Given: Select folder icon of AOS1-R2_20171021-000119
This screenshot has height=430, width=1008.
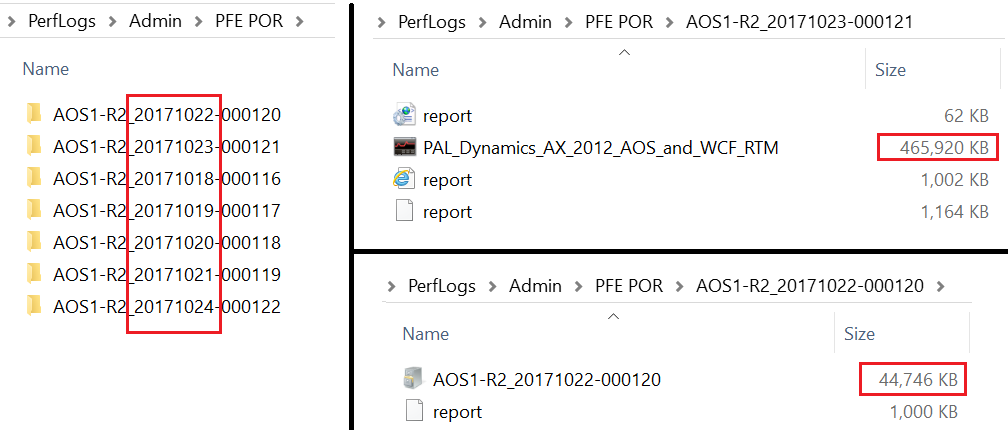Looking at the screenshot, I should point(34,274).
